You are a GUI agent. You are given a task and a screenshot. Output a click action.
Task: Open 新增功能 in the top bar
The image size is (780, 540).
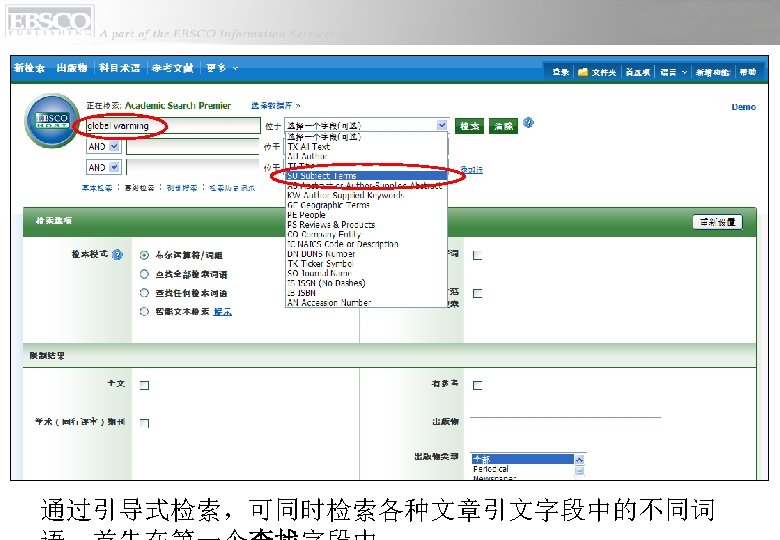point(712,73)
